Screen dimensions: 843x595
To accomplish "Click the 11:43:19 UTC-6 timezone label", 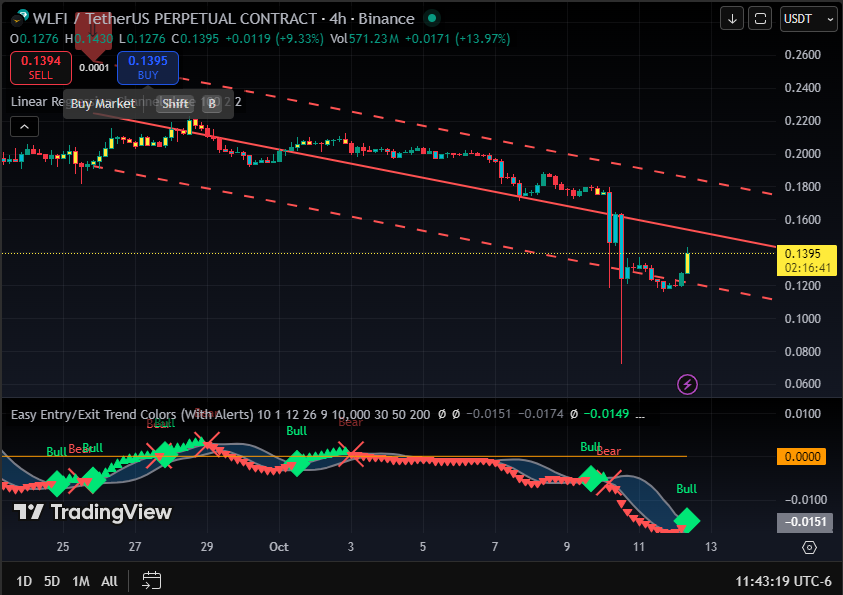I will (783, 581).
